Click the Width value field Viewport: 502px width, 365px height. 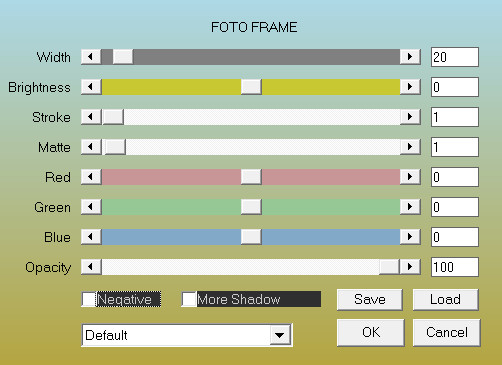(455, 57)
